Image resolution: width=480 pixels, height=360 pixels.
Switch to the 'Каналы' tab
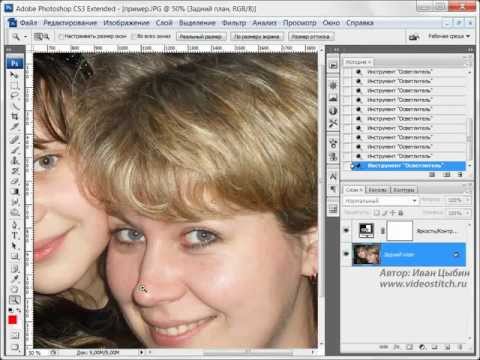click(378, 190)
